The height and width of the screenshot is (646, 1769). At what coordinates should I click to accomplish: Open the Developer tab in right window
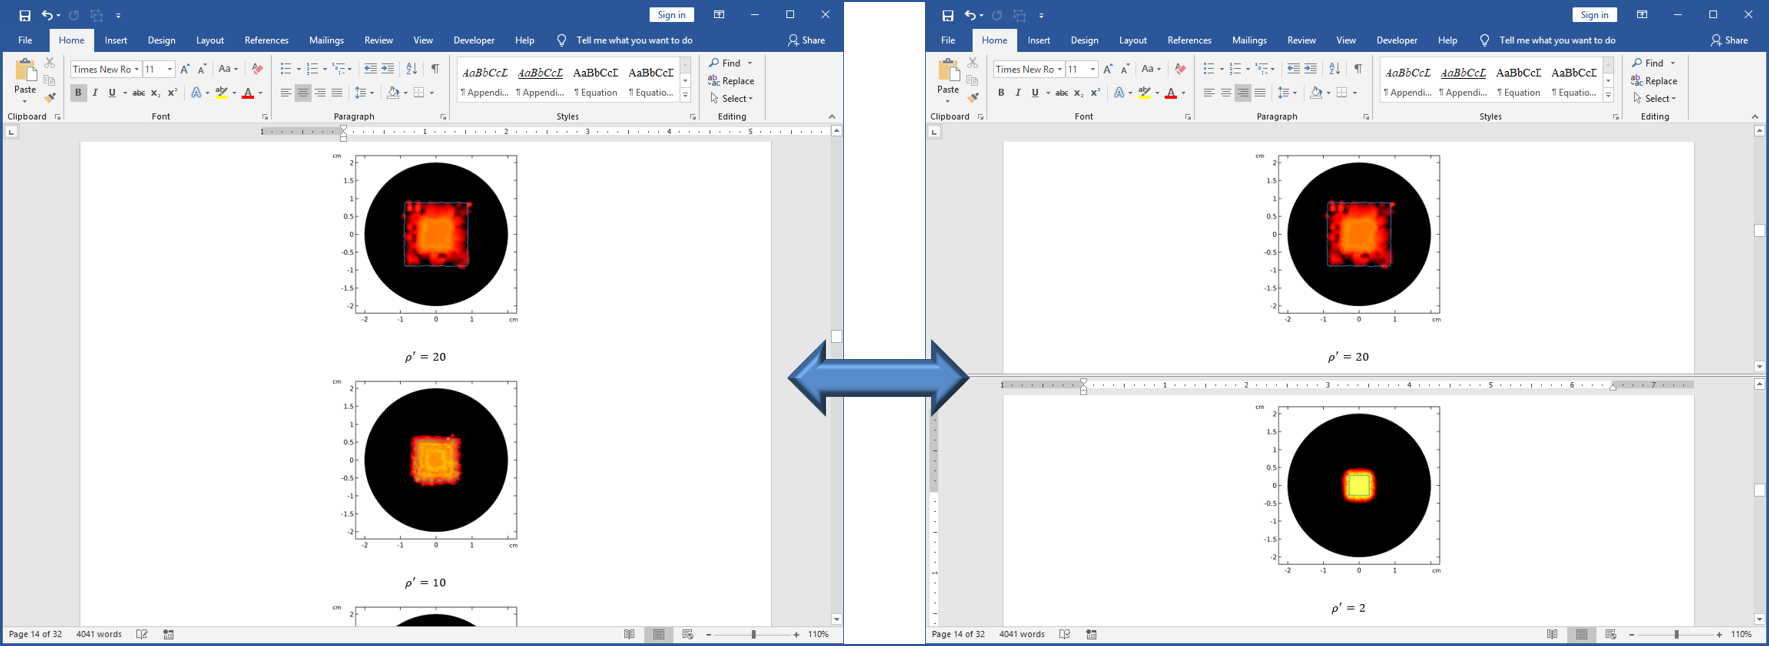pyautogui.click(x=1397, y=41)
